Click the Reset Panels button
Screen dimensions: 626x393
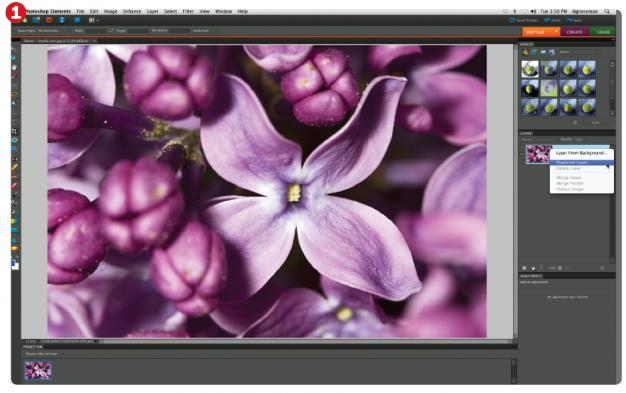[x=523, y=20]
